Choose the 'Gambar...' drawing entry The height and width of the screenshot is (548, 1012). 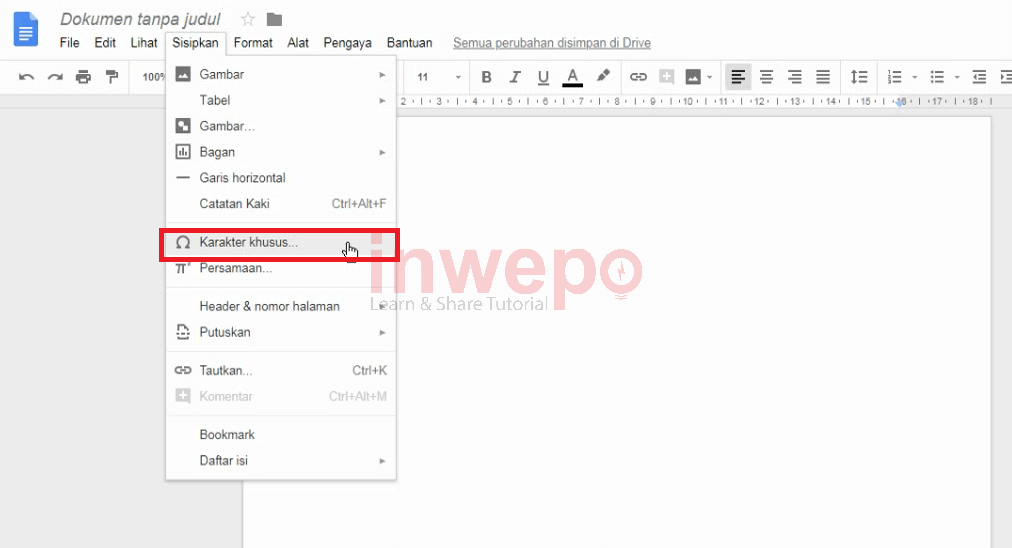pyautogui.click(x=281, y=126)
